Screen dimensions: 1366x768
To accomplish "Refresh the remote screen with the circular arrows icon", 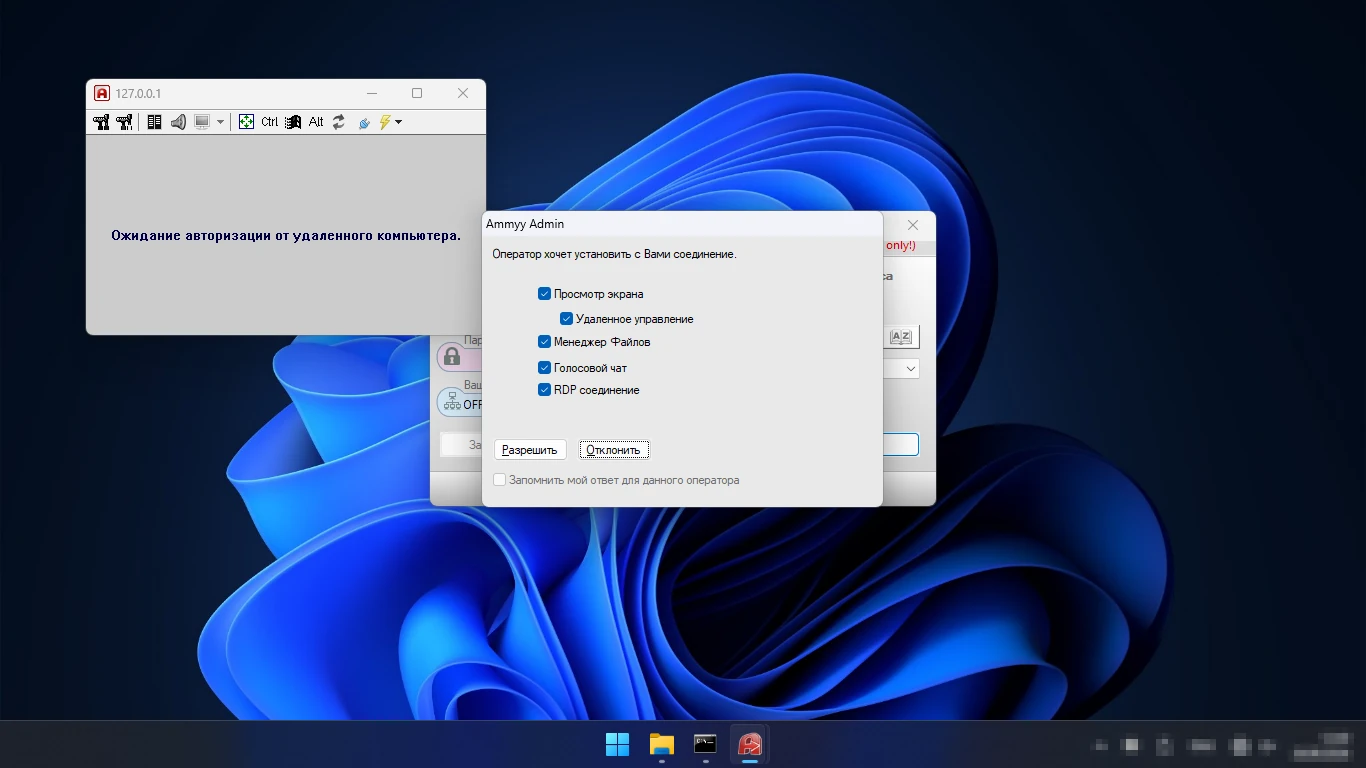I will [339, 122].
